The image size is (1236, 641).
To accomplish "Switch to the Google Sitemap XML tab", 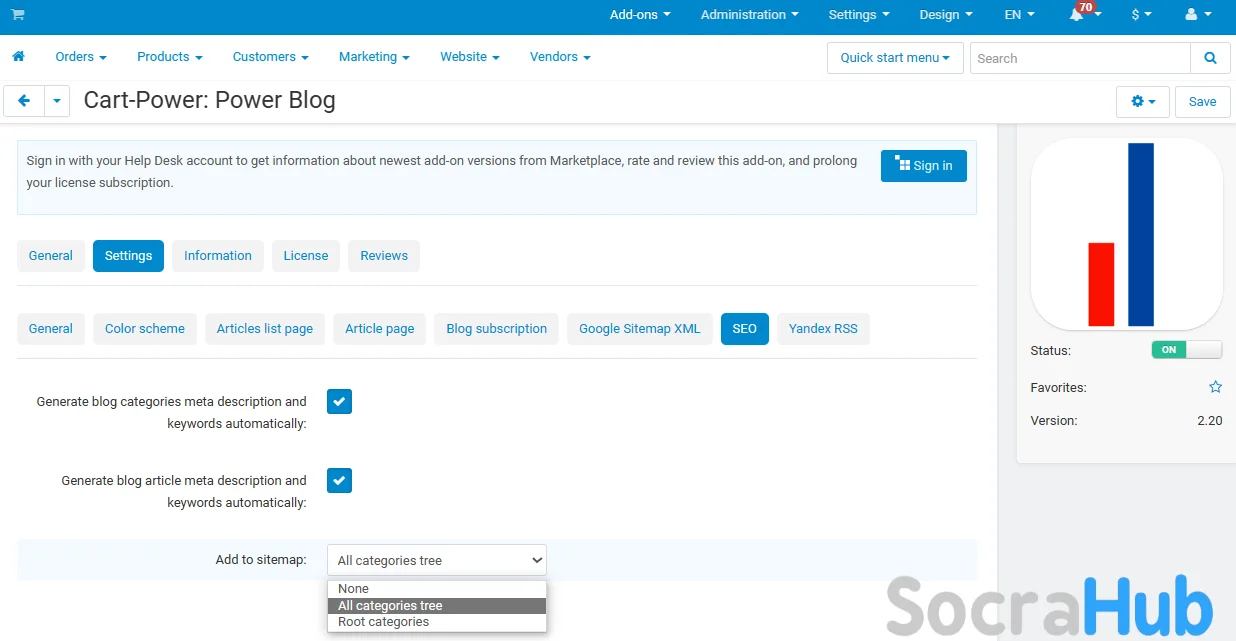I will pos(639,329).
